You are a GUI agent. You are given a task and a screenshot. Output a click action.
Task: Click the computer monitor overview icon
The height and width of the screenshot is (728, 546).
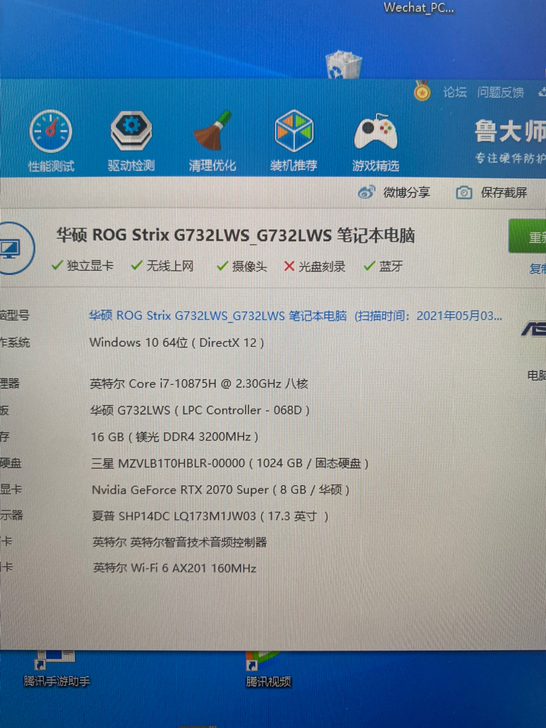click(x=12, y=248)
